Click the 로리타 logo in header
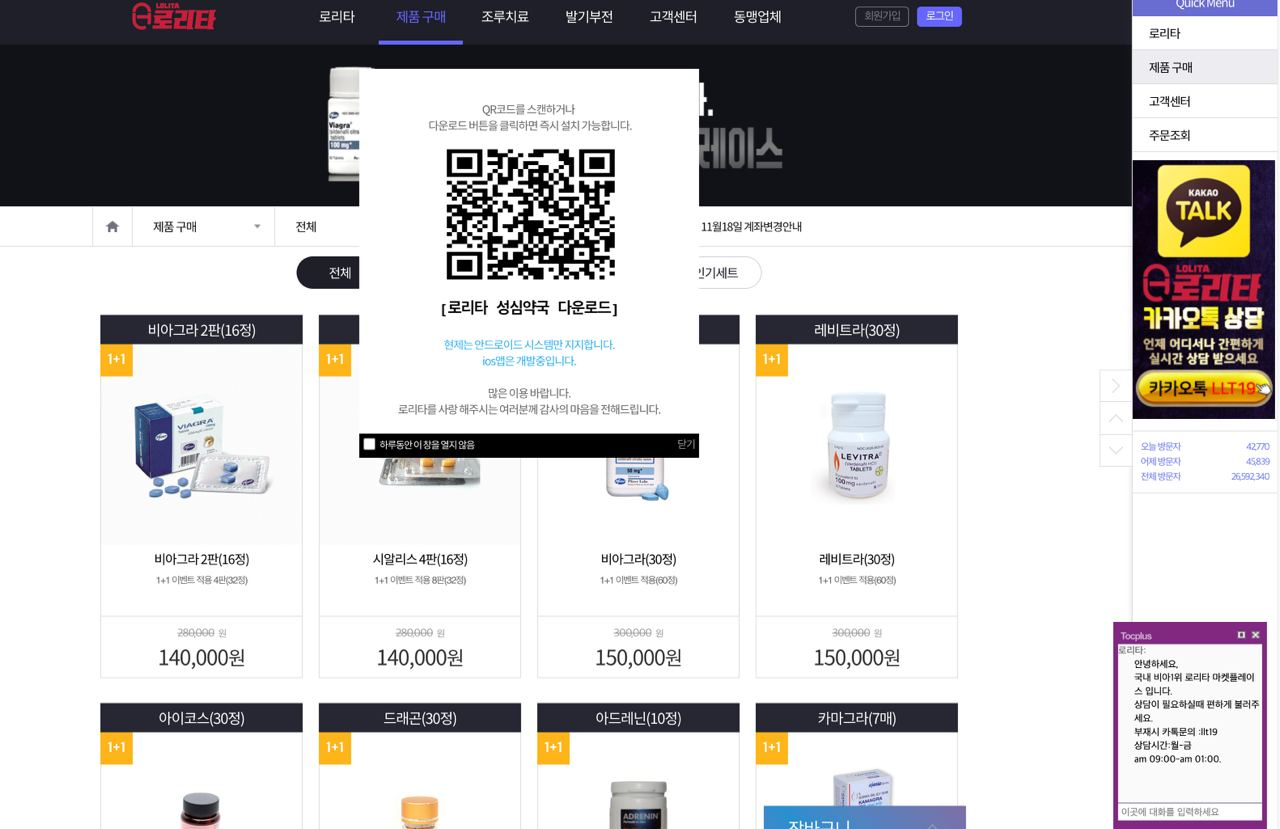Image resolution: width=1280 pixels, height=829 pixels. pos(174,16)
